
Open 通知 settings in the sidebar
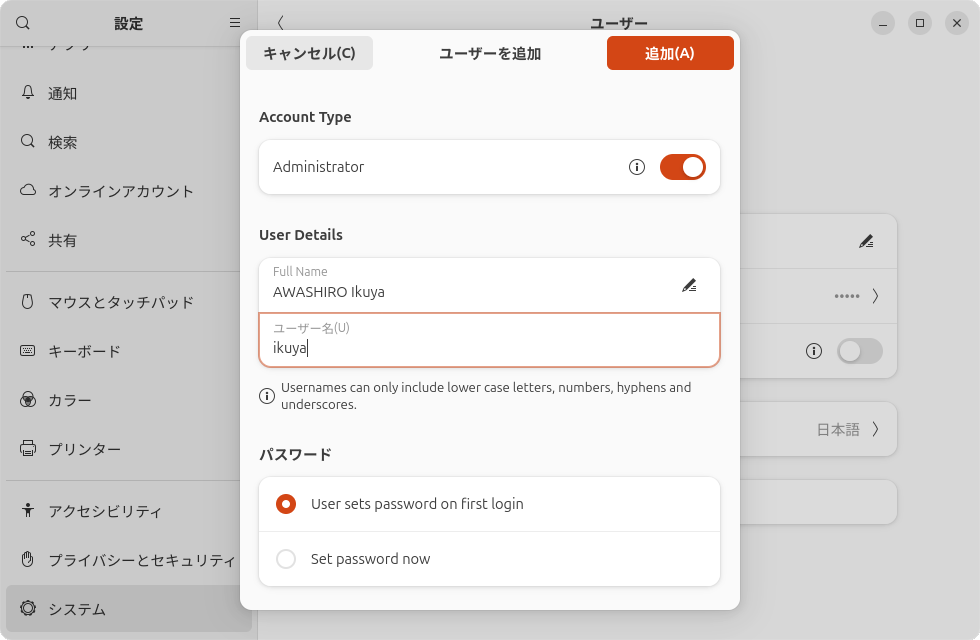[129, 94]
